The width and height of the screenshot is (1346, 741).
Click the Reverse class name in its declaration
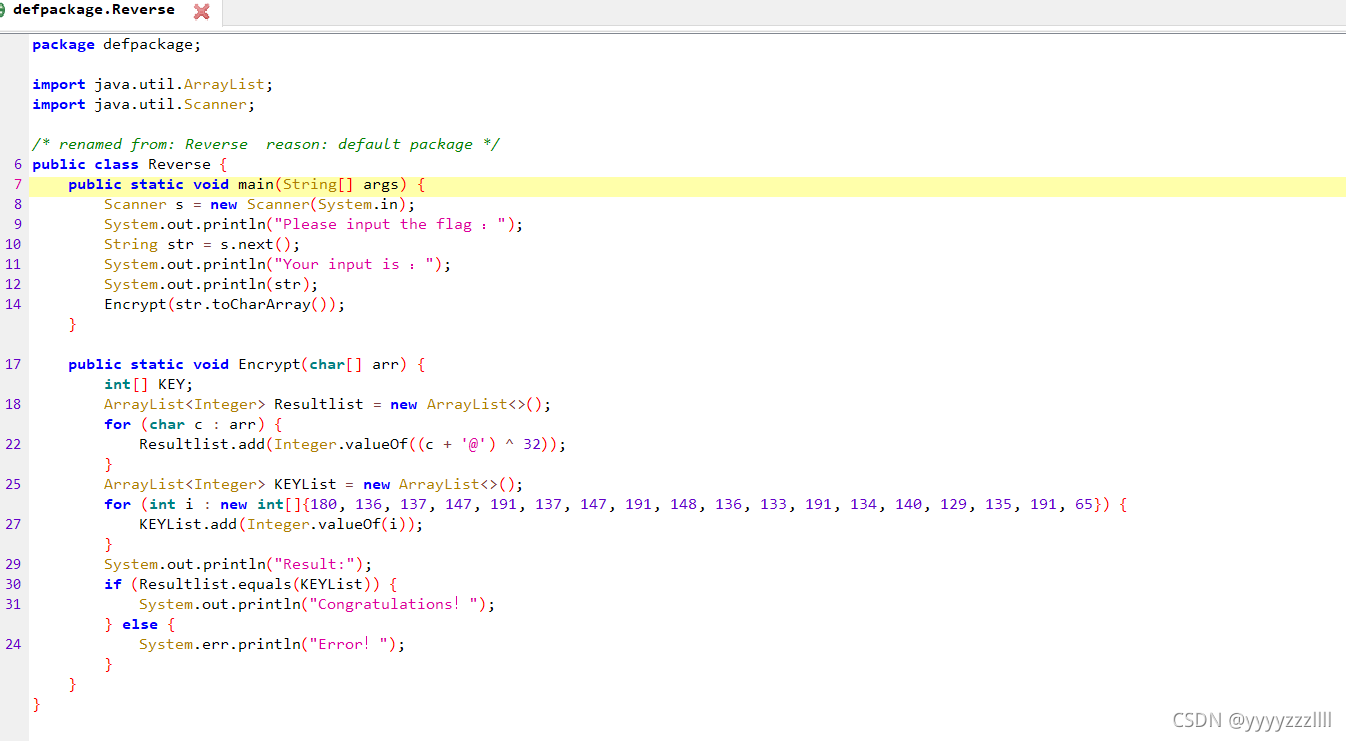pyautogui.click(x=179, y=164)
